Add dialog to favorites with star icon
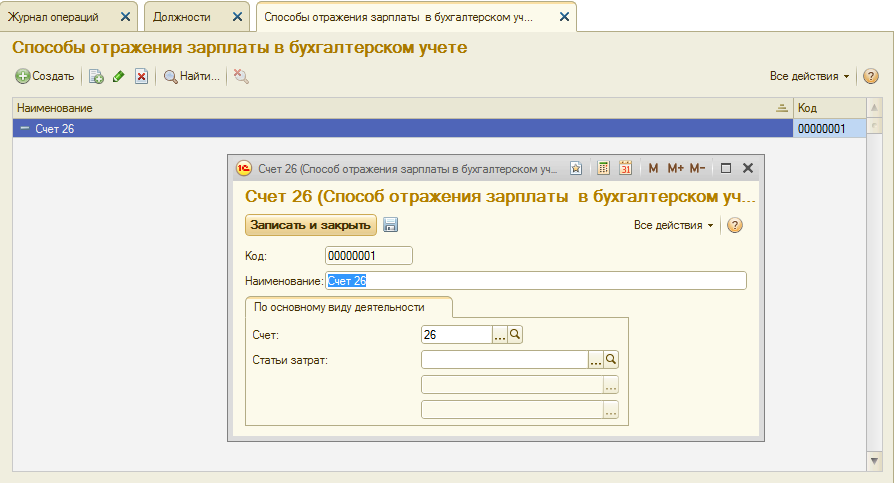 pos(576,169)
